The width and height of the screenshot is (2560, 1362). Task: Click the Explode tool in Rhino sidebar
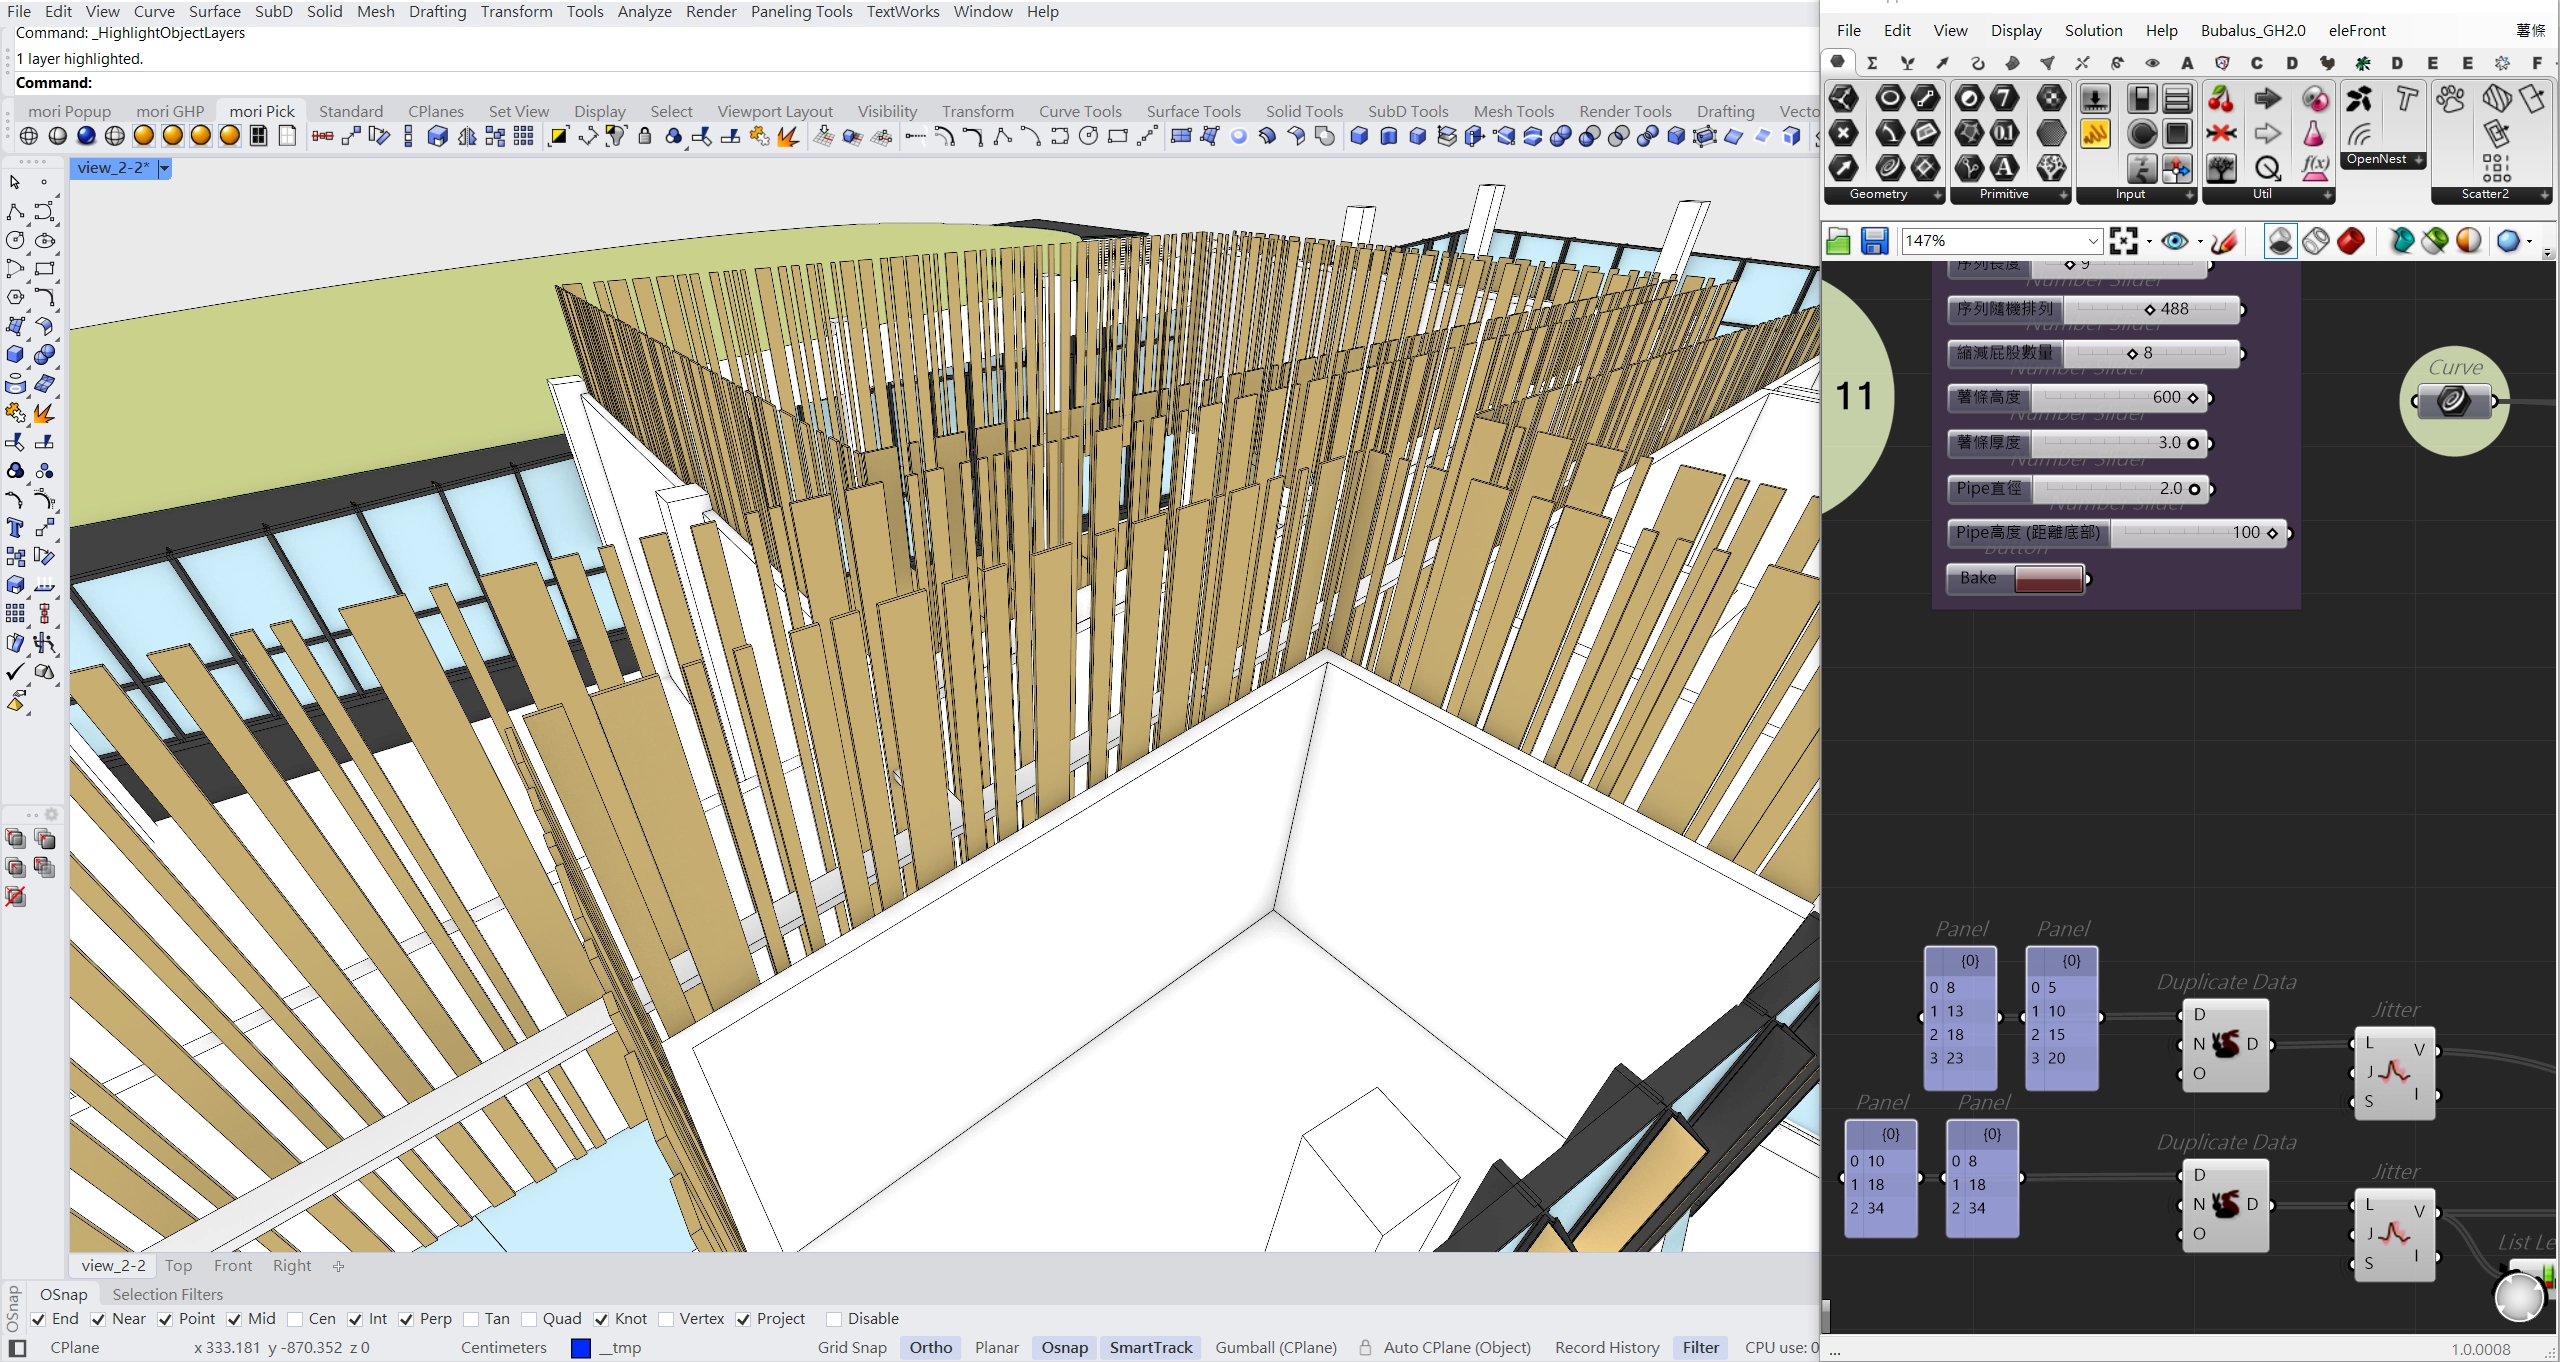44,413
